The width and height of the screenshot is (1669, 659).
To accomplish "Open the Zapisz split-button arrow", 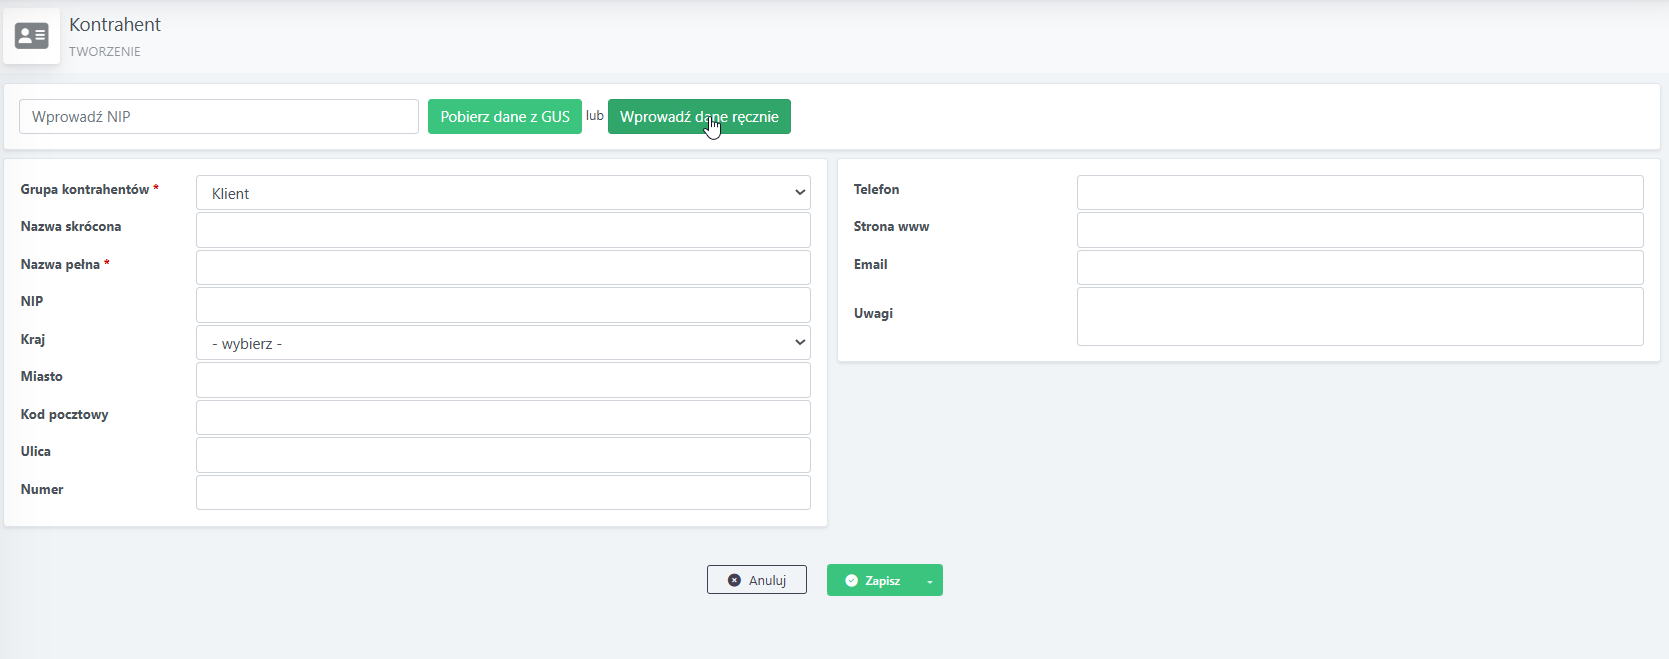I will tap(930, 581).
